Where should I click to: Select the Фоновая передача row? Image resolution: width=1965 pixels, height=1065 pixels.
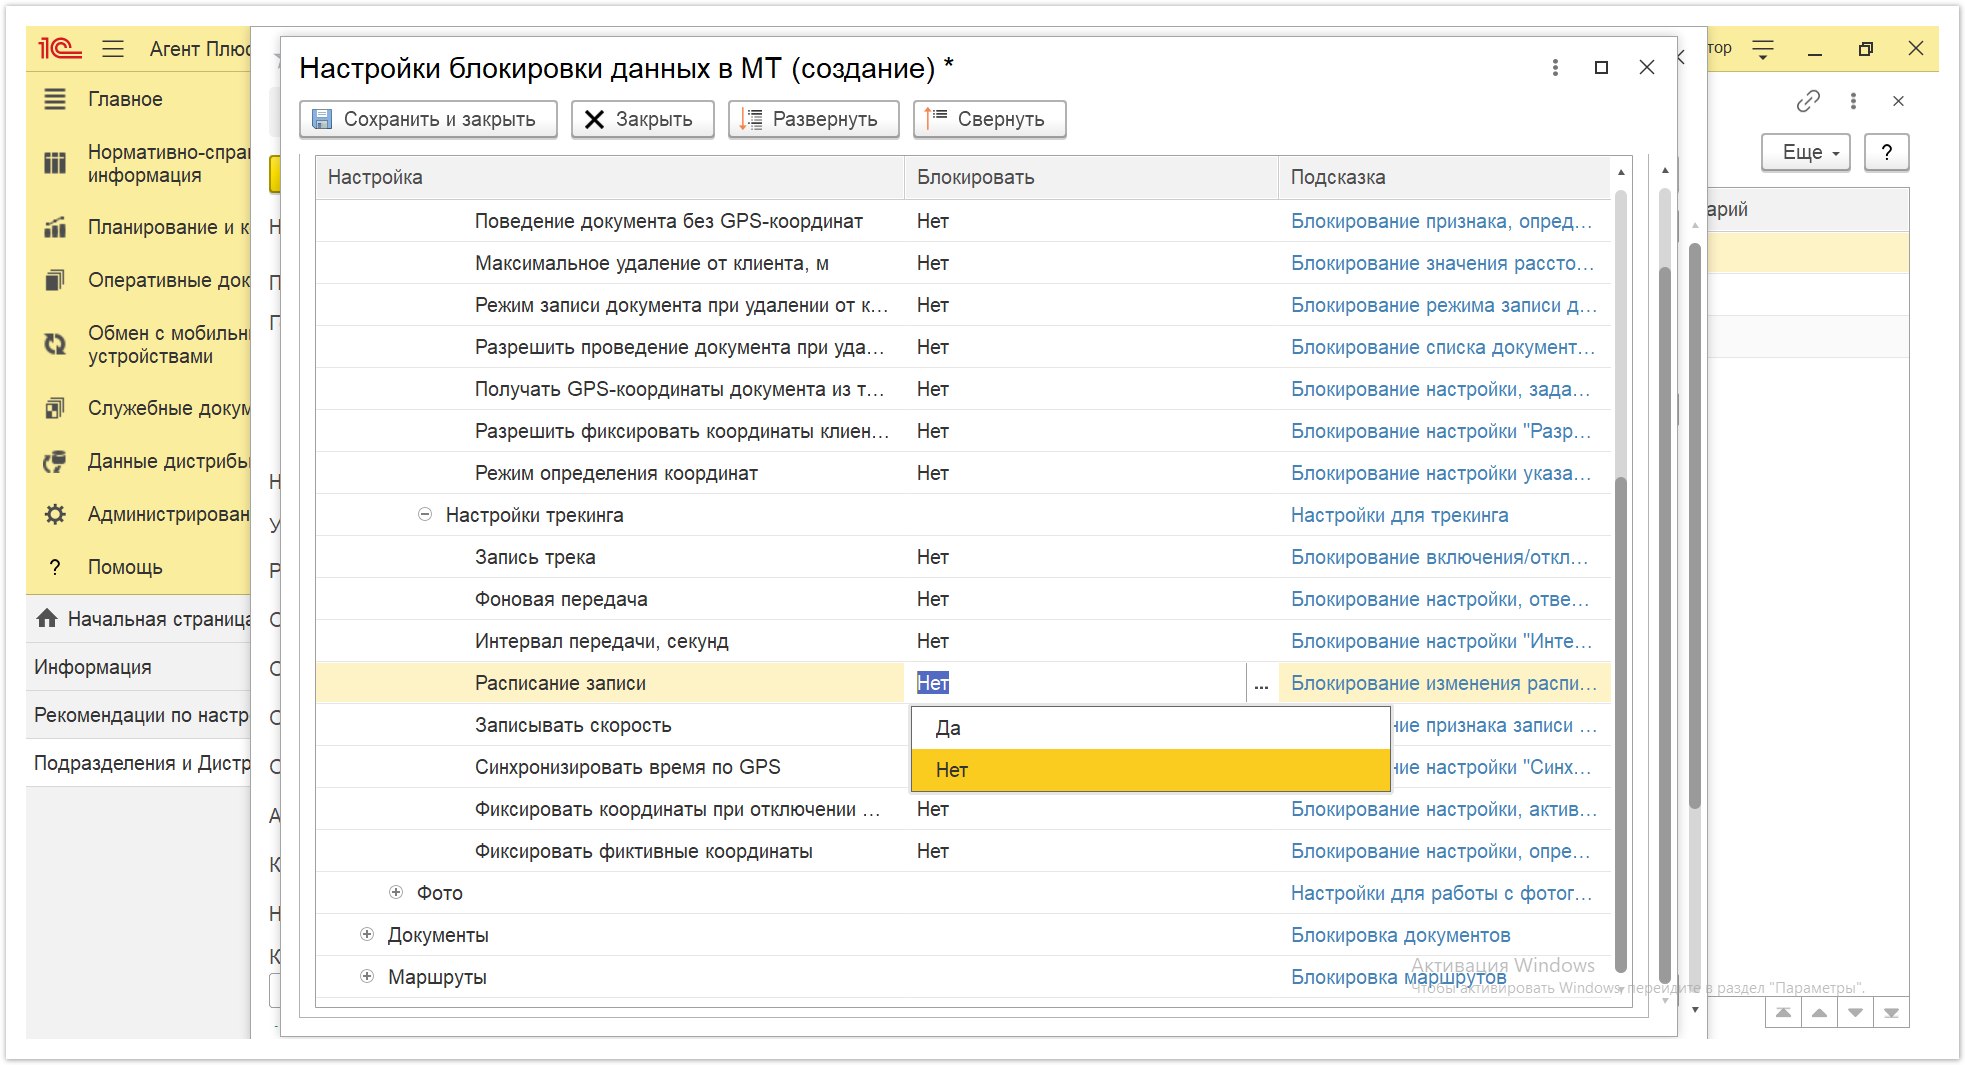pos(963,599)
